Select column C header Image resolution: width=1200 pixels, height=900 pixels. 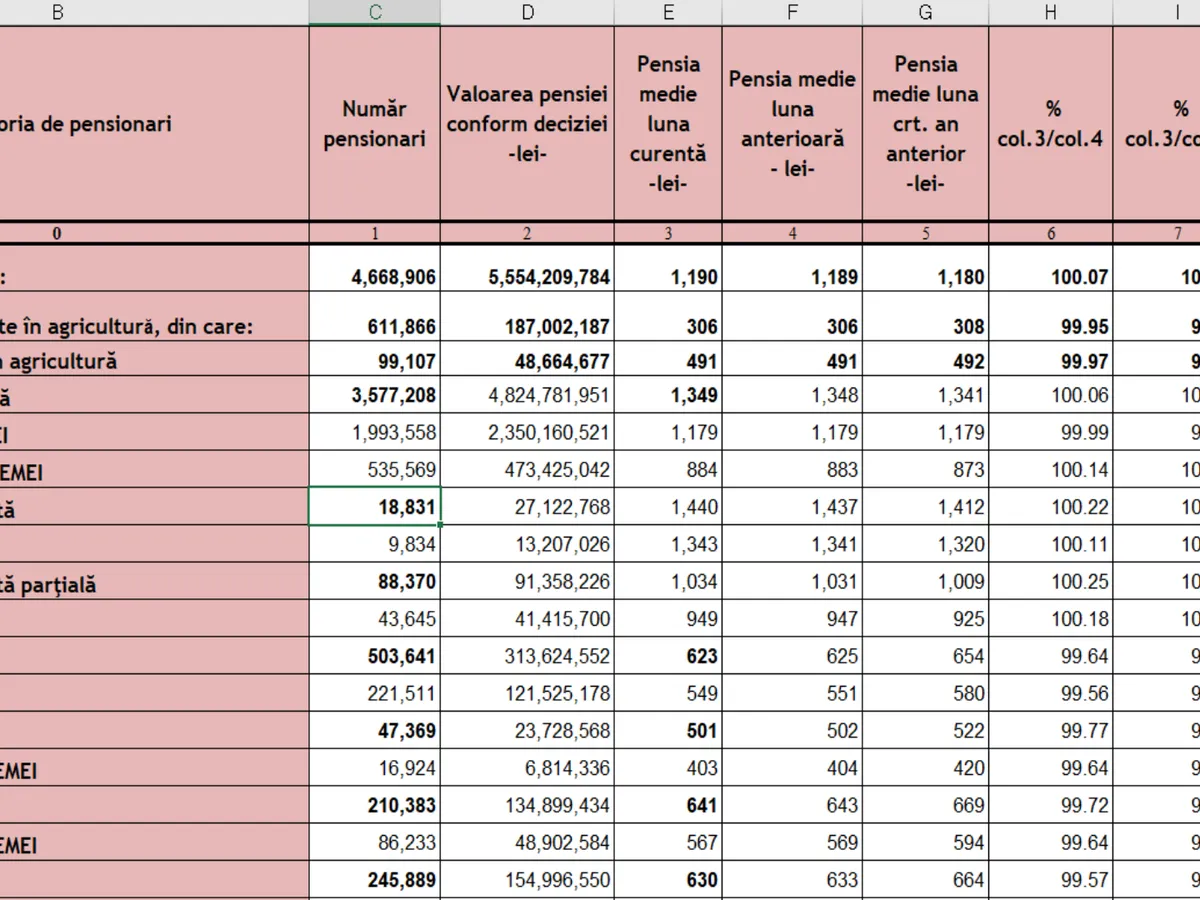coord(374,12)
